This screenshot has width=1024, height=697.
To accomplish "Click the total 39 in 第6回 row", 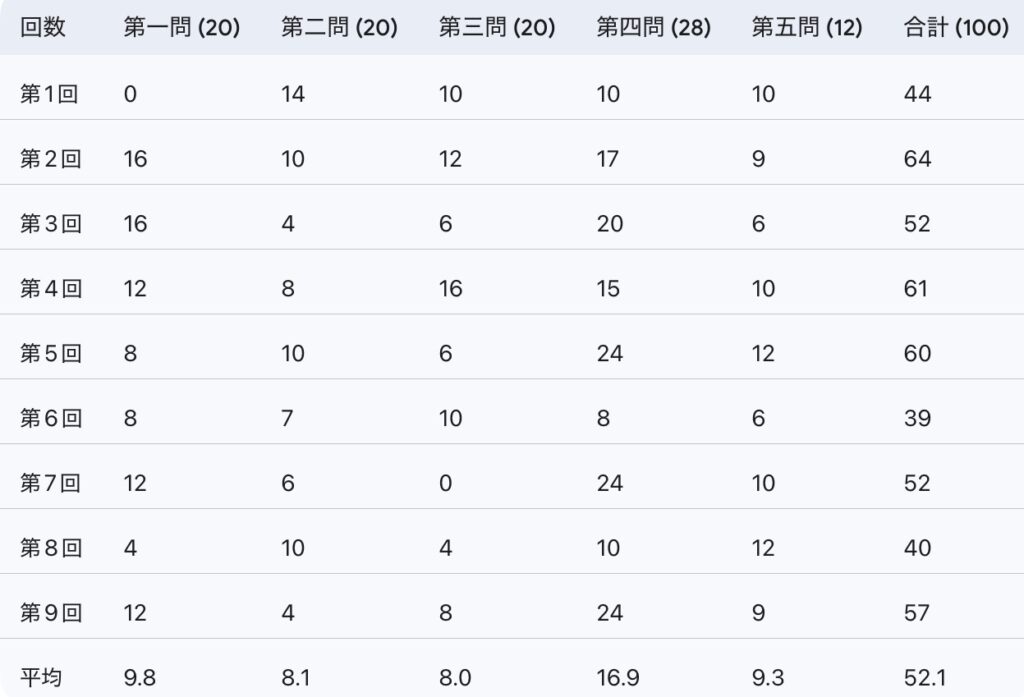I will tap(917, 418).
